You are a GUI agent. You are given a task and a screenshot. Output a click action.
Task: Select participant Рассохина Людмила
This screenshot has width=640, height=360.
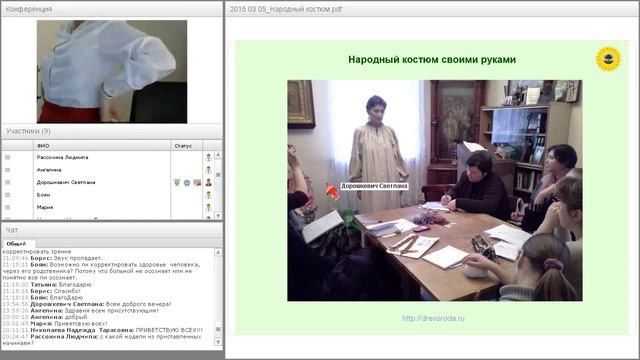tap(62, 157)
